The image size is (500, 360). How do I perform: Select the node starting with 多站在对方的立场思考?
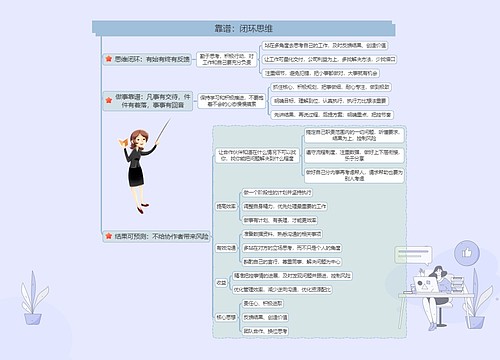pos(292,248)
